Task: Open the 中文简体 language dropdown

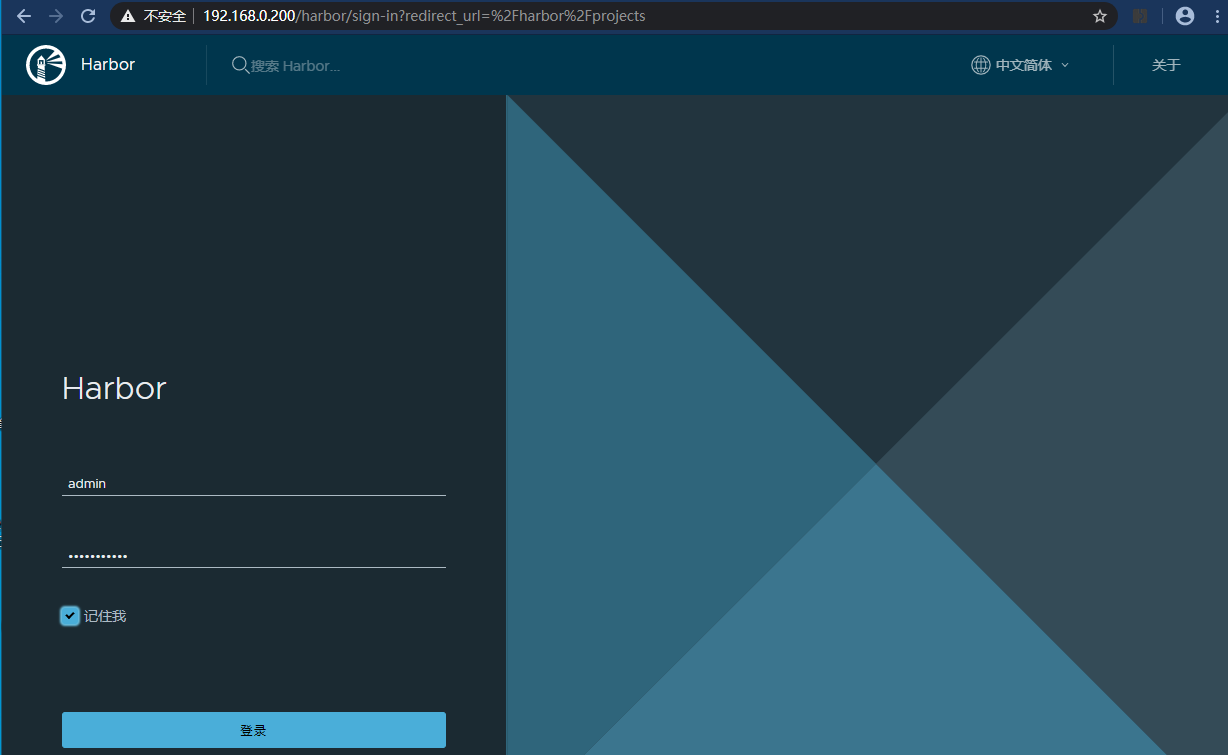Action: click(x=1021, y=65)
